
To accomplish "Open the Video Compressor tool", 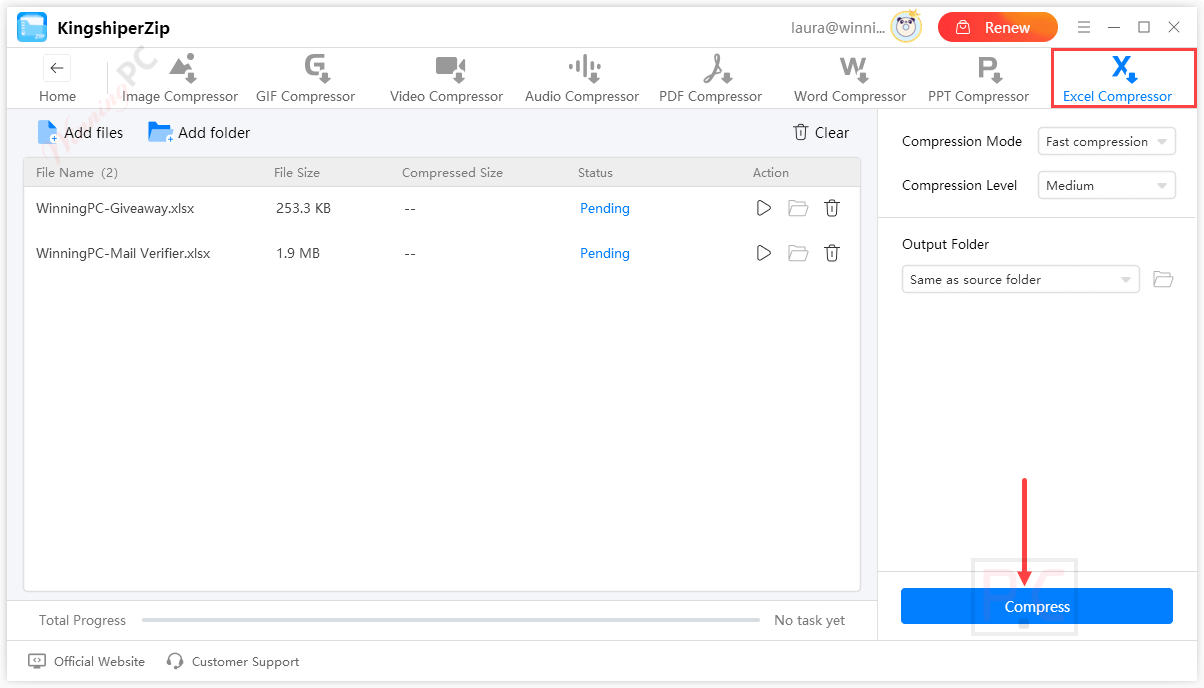I will (x=447, y=80).
